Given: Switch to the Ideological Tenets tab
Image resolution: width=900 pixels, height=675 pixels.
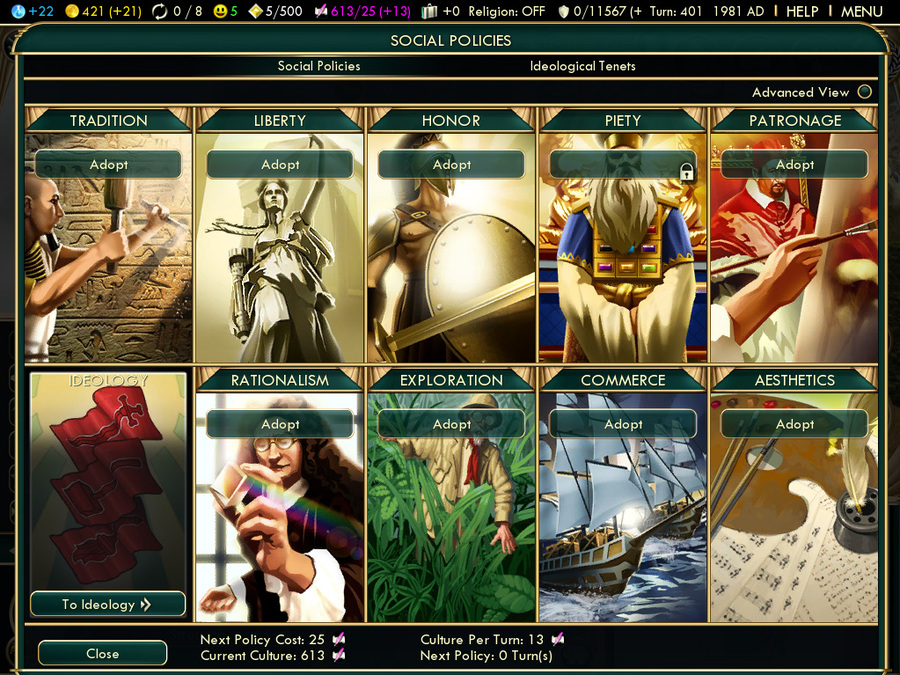Looking at the screenshot, I should point(583,66).
